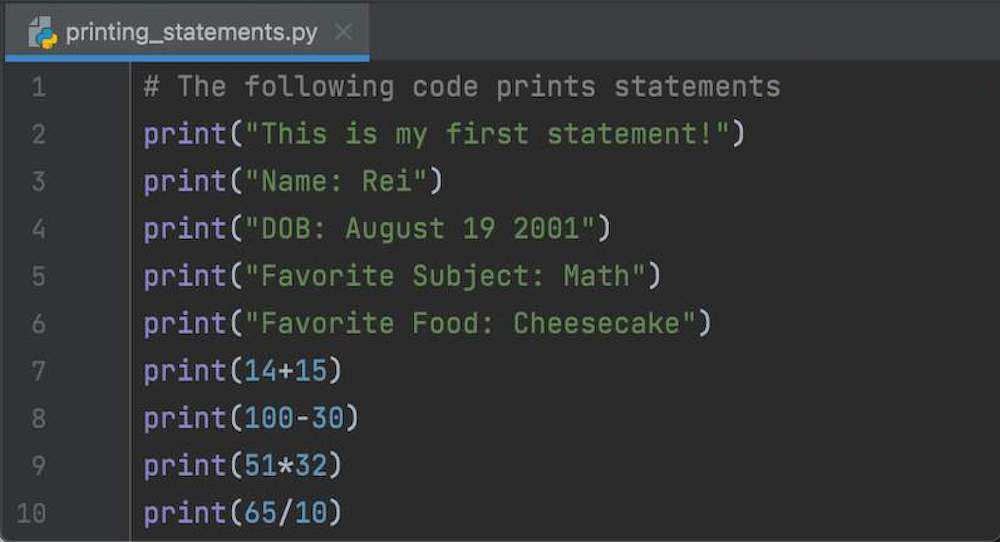Close the printing_statements.py tab

pyautogui.click(x=343, y=32)
